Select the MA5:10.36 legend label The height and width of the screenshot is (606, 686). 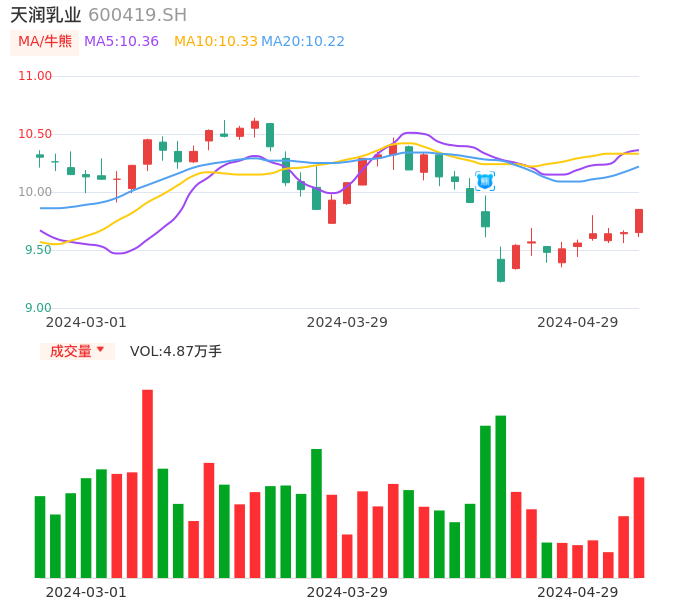(121, 42)
